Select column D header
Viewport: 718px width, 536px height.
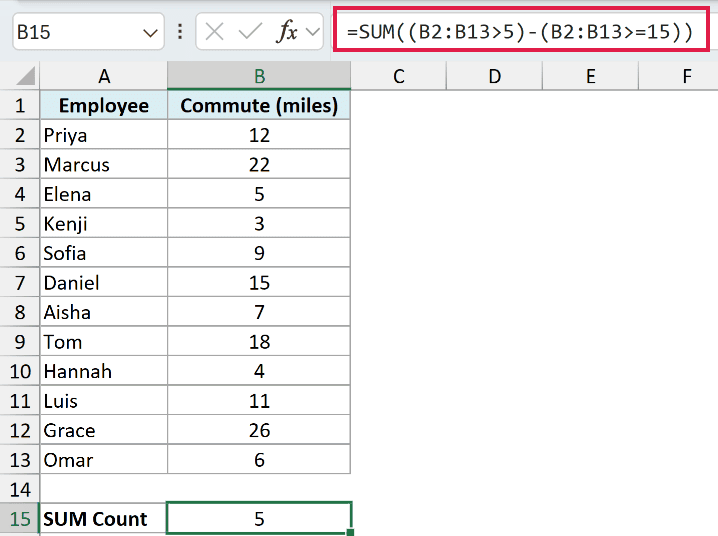click(x=495, y=76)
